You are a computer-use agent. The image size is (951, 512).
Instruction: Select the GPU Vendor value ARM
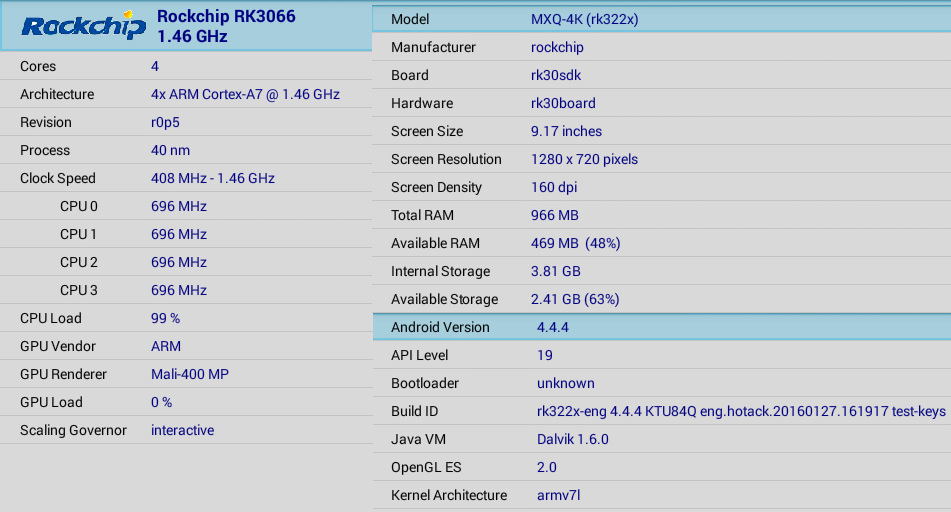point(166,346)
